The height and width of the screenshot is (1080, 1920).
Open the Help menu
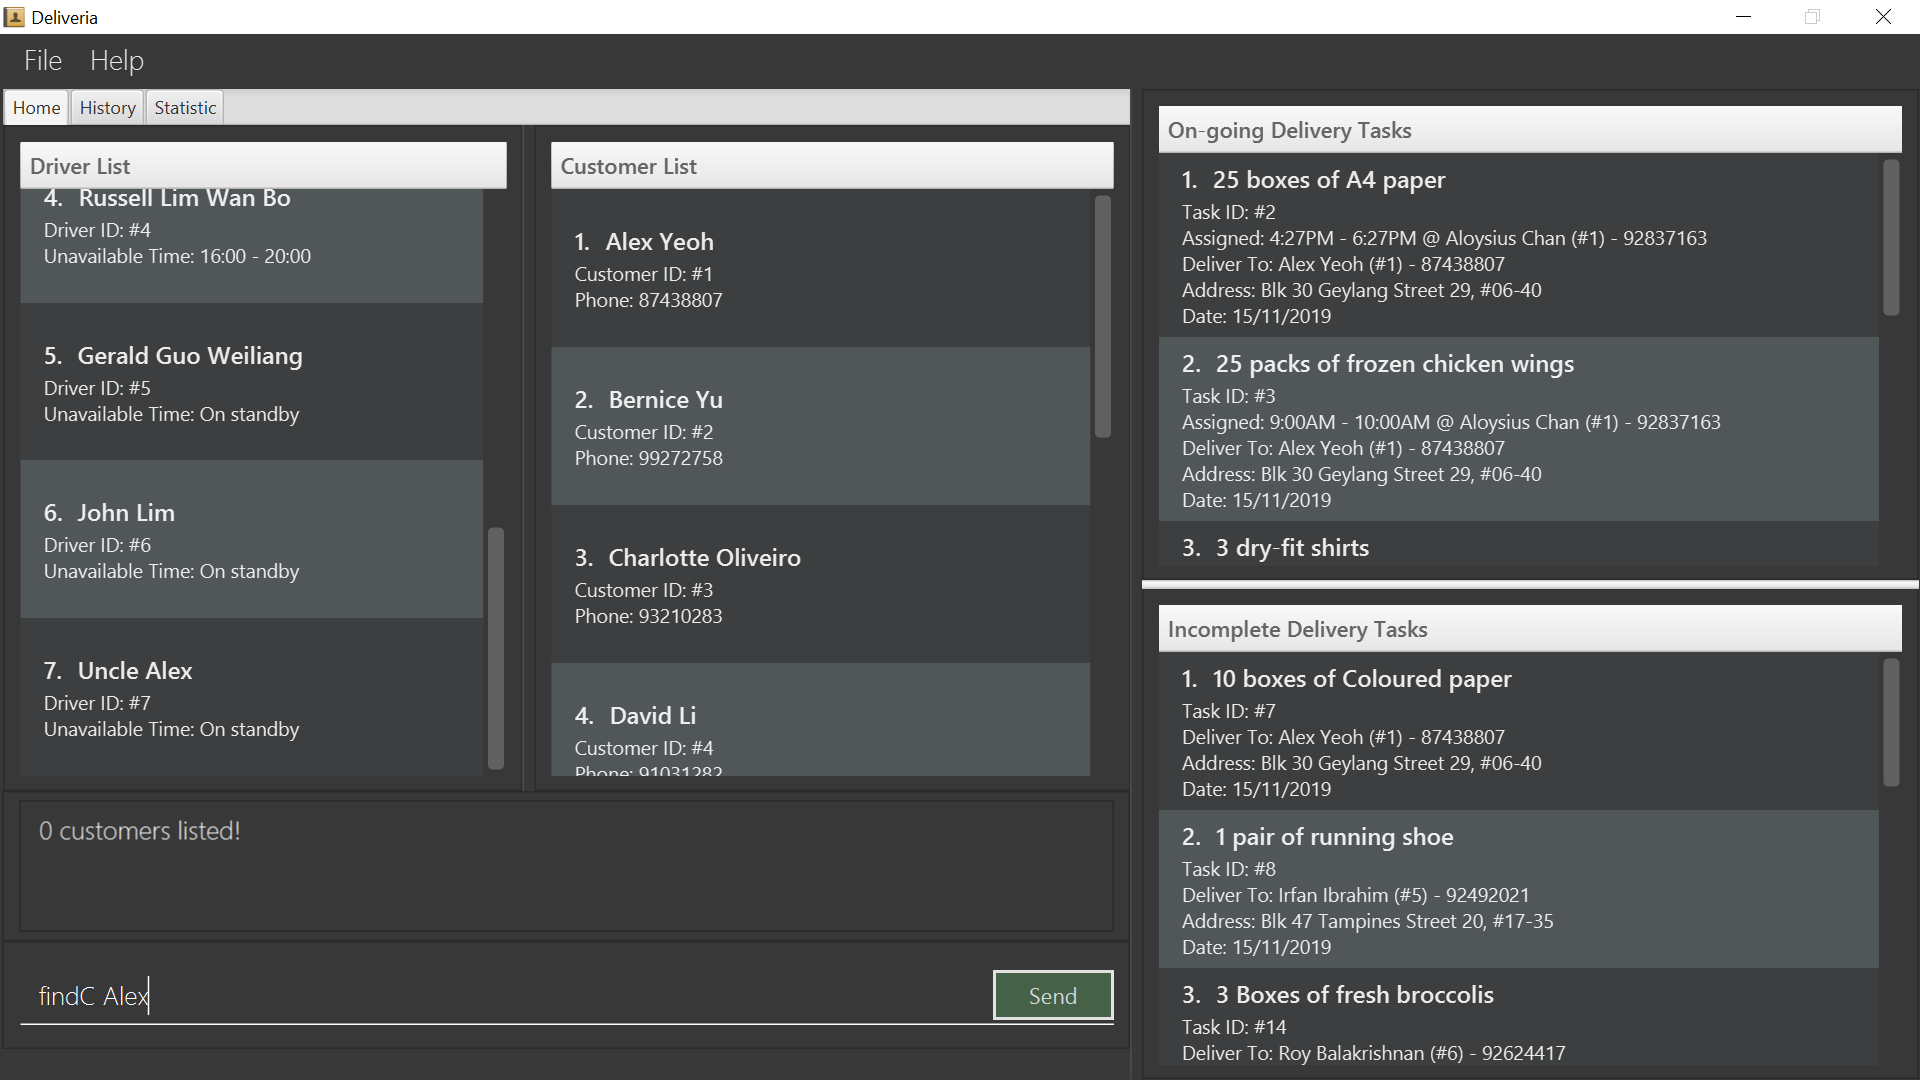[x=117, y=61]
